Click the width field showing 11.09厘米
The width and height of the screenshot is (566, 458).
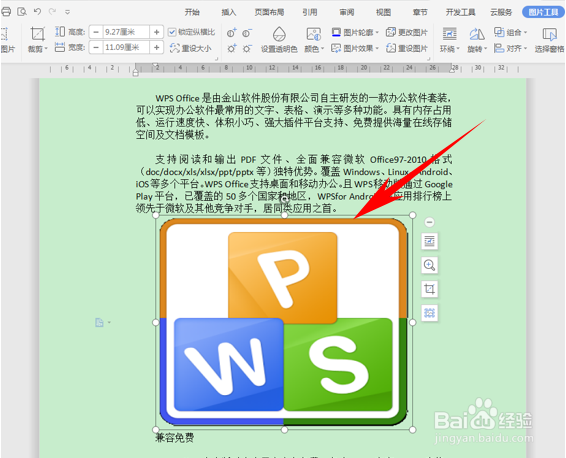pos(126,47)
